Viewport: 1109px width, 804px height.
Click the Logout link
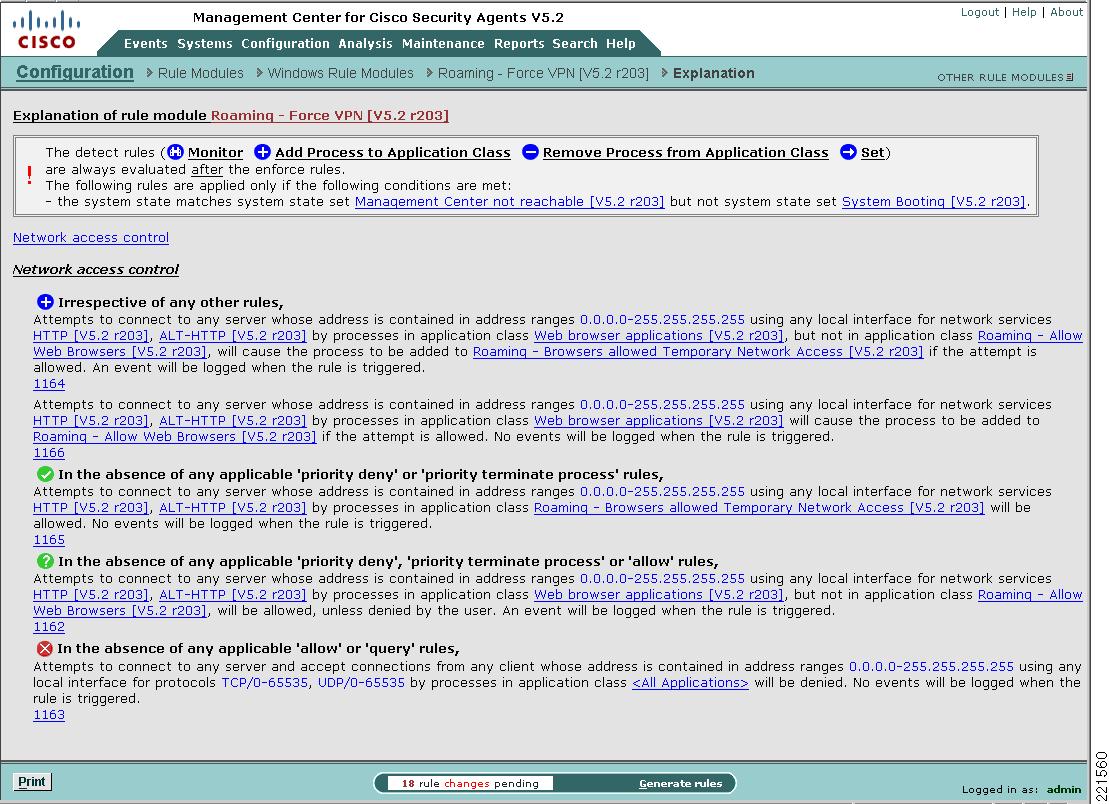click(980, 12)
